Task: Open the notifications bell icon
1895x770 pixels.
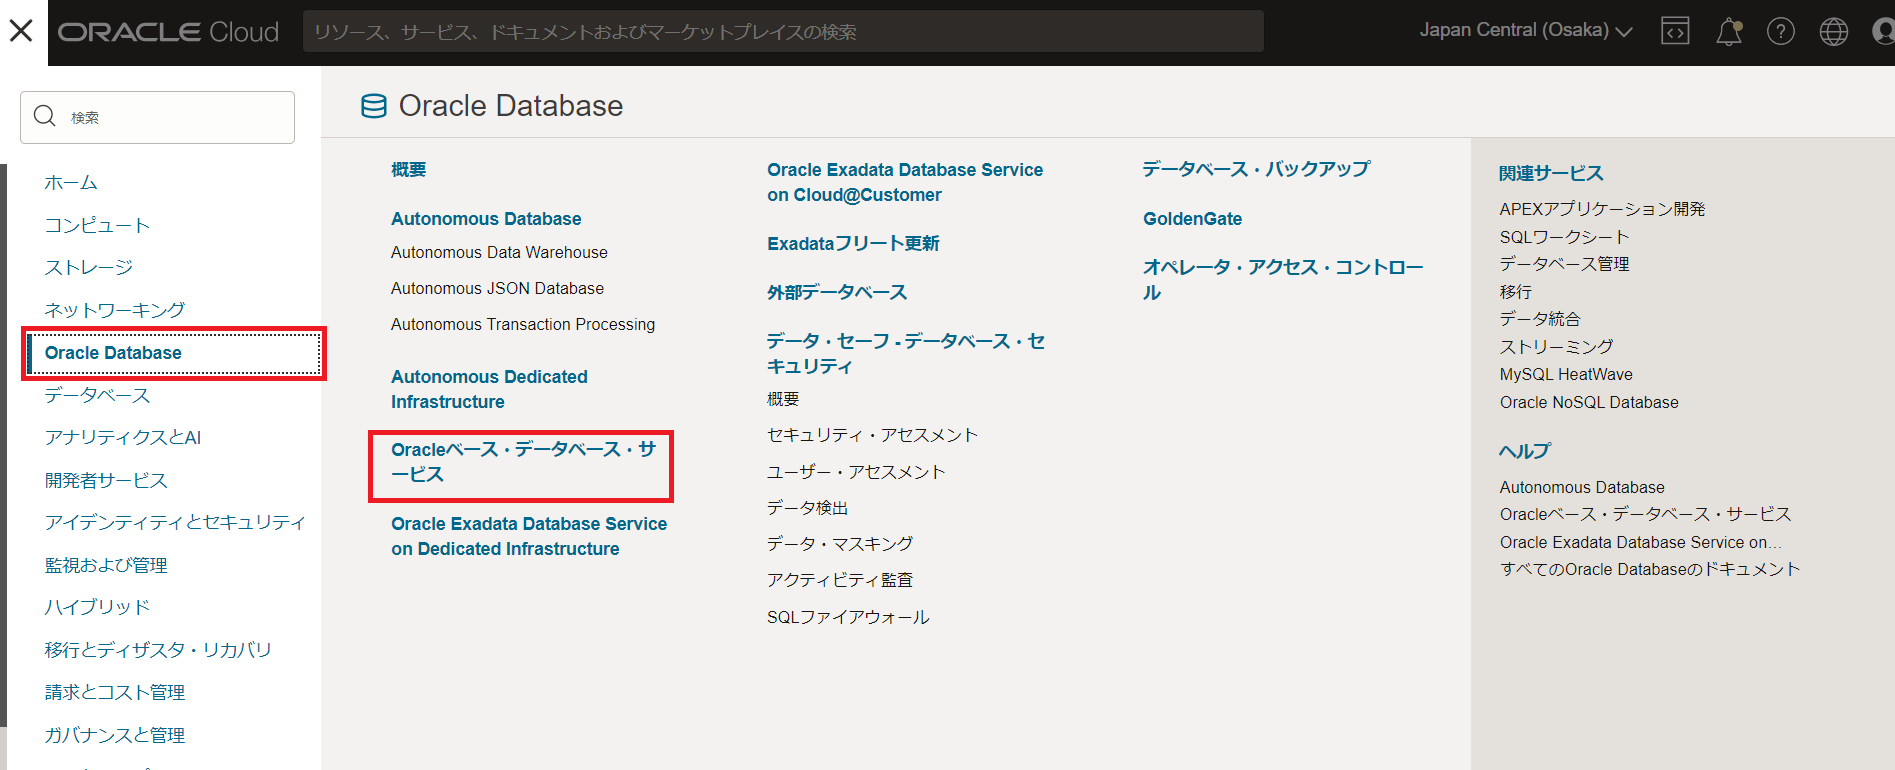Action: [x=1728, y=32]
